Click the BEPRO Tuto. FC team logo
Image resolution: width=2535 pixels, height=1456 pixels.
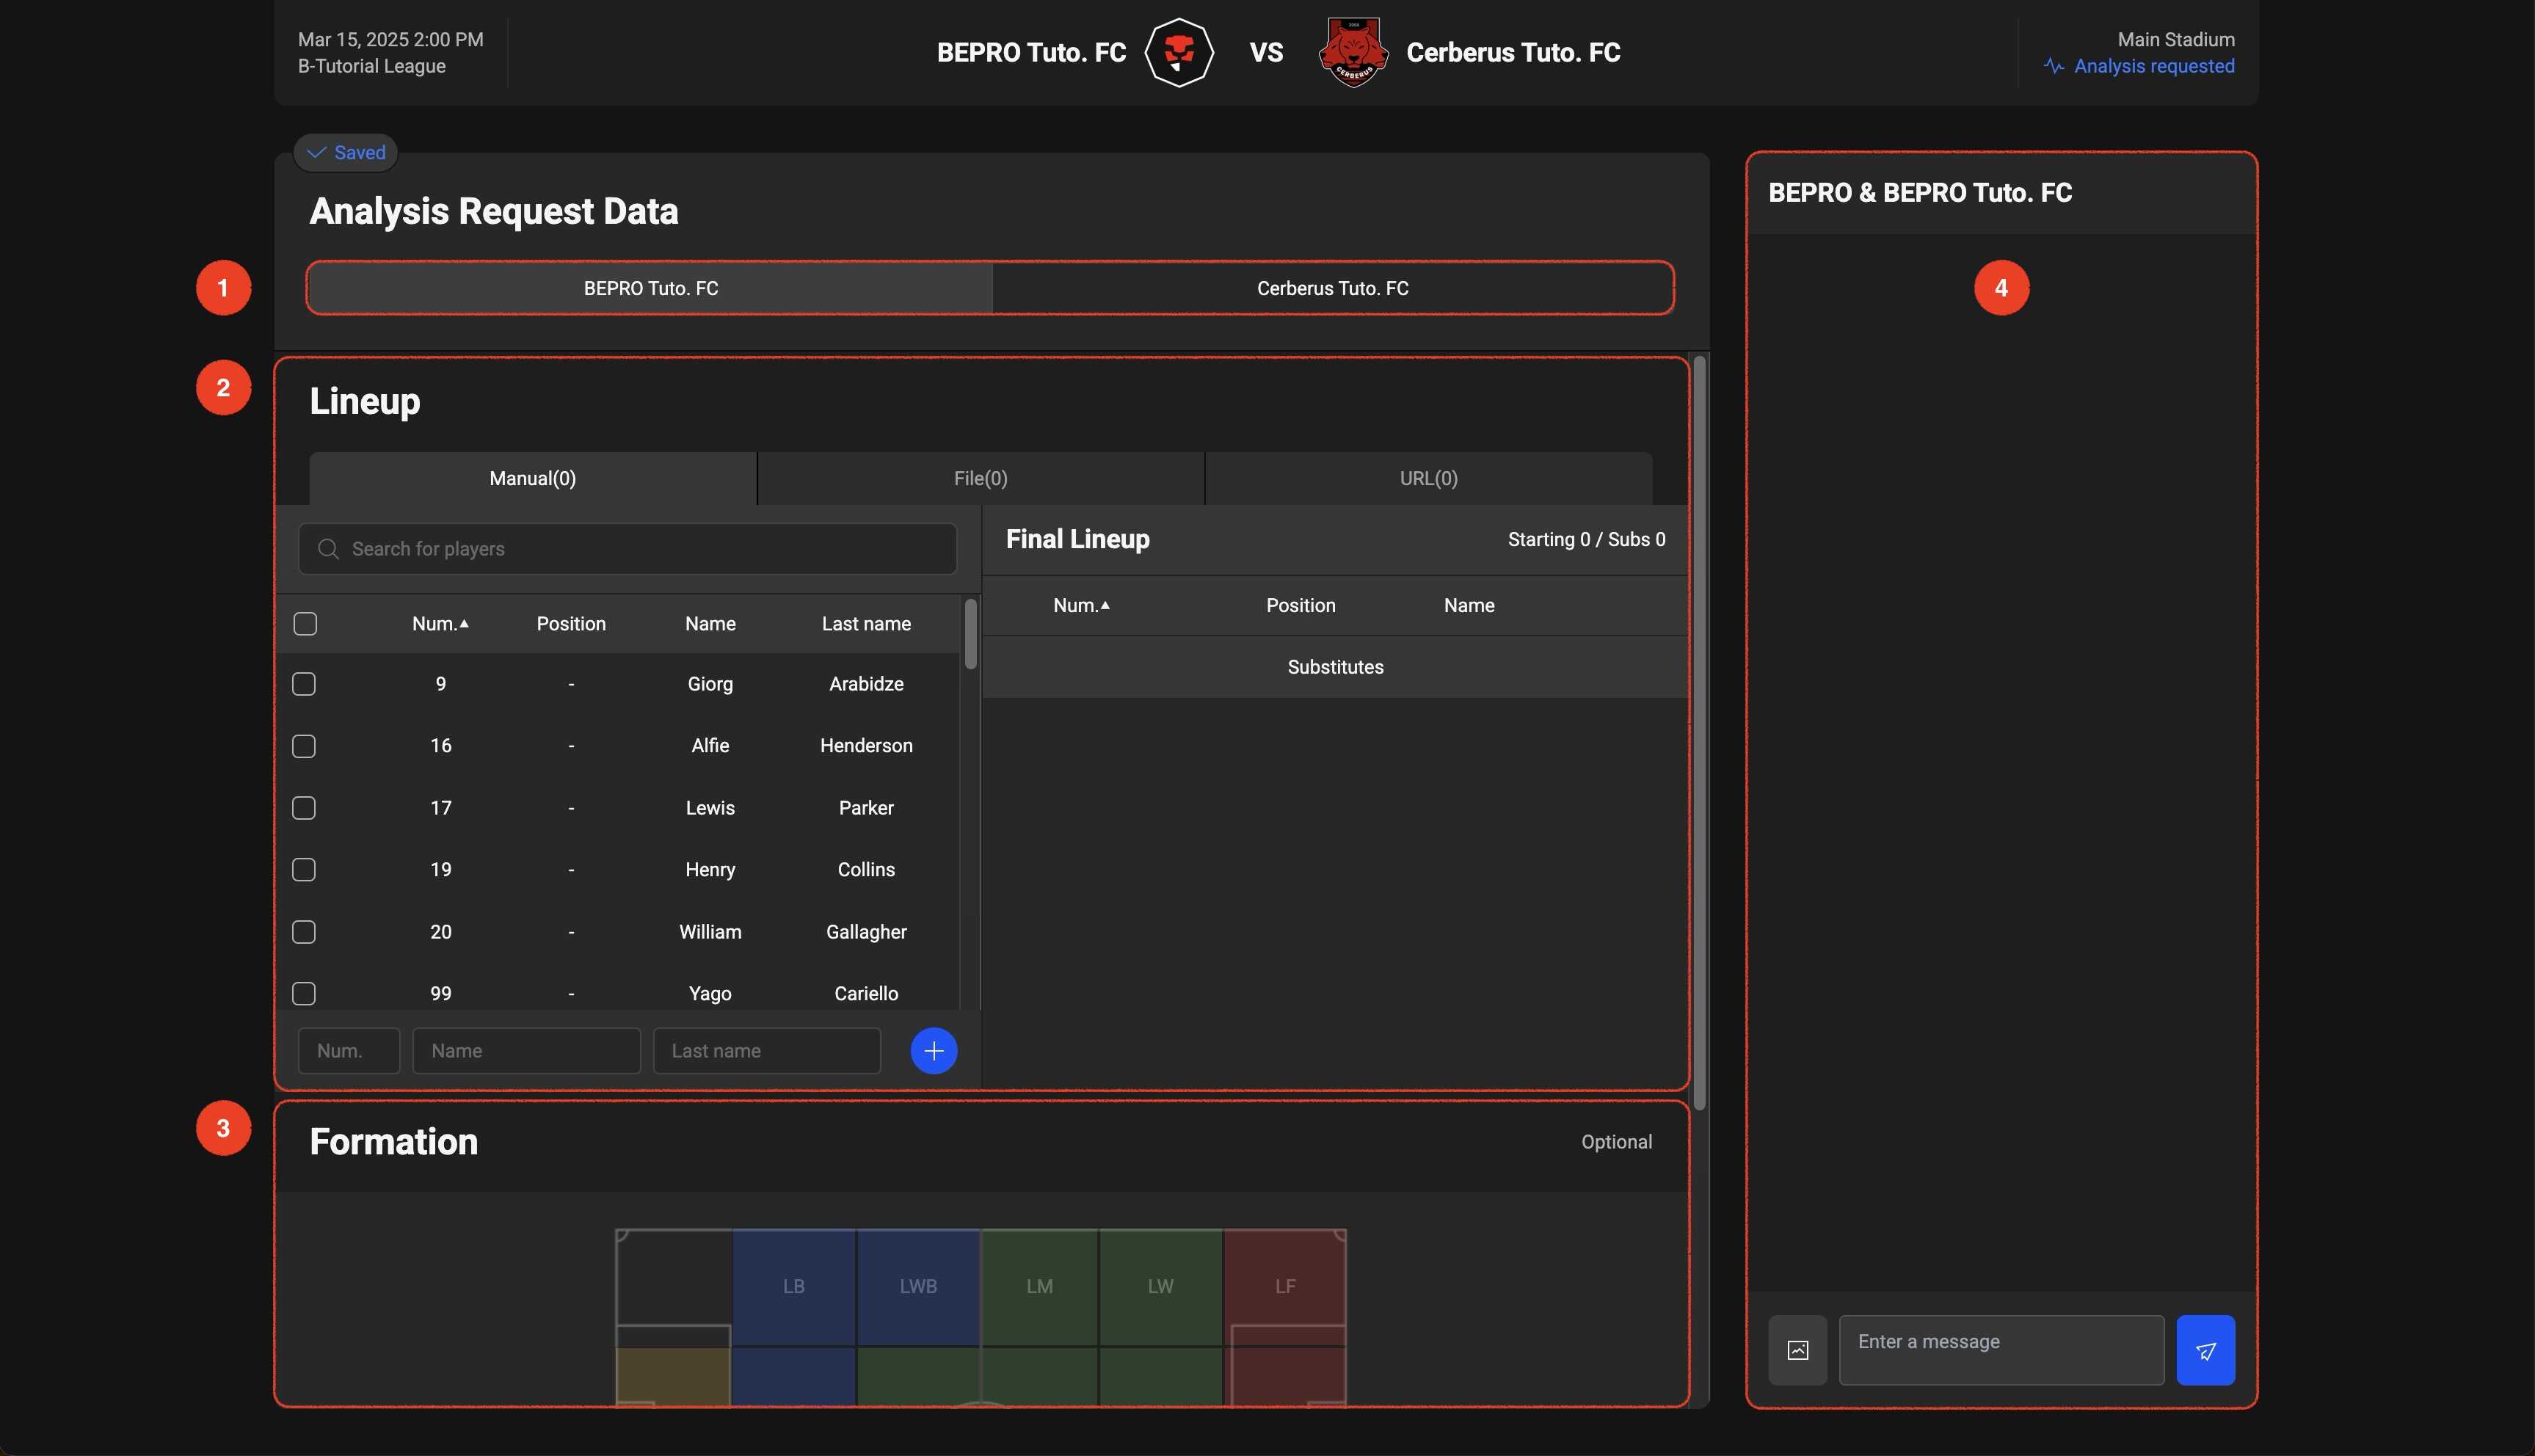point(1179,52)
